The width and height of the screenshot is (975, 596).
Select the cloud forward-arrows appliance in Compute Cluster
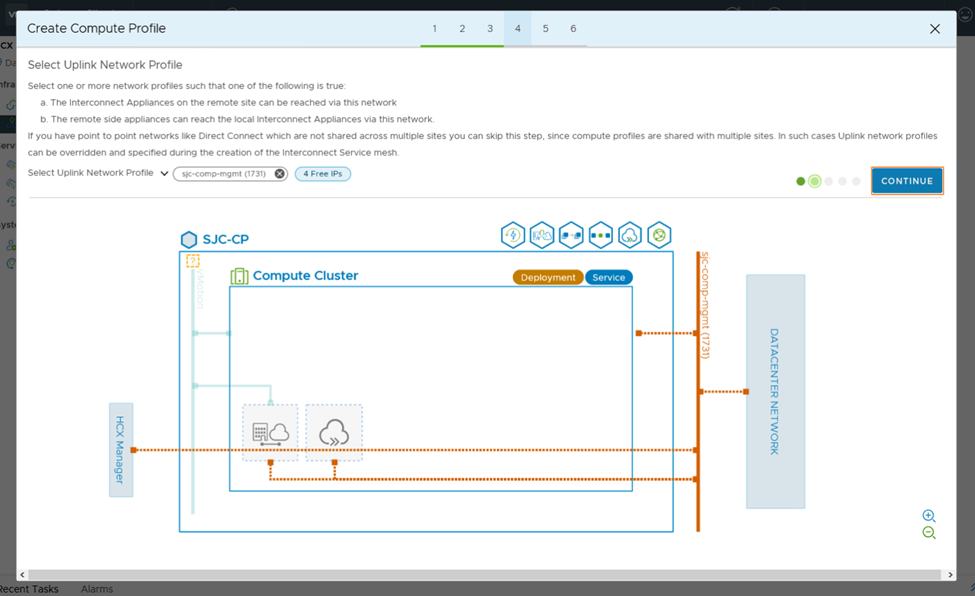click(334, 433)
